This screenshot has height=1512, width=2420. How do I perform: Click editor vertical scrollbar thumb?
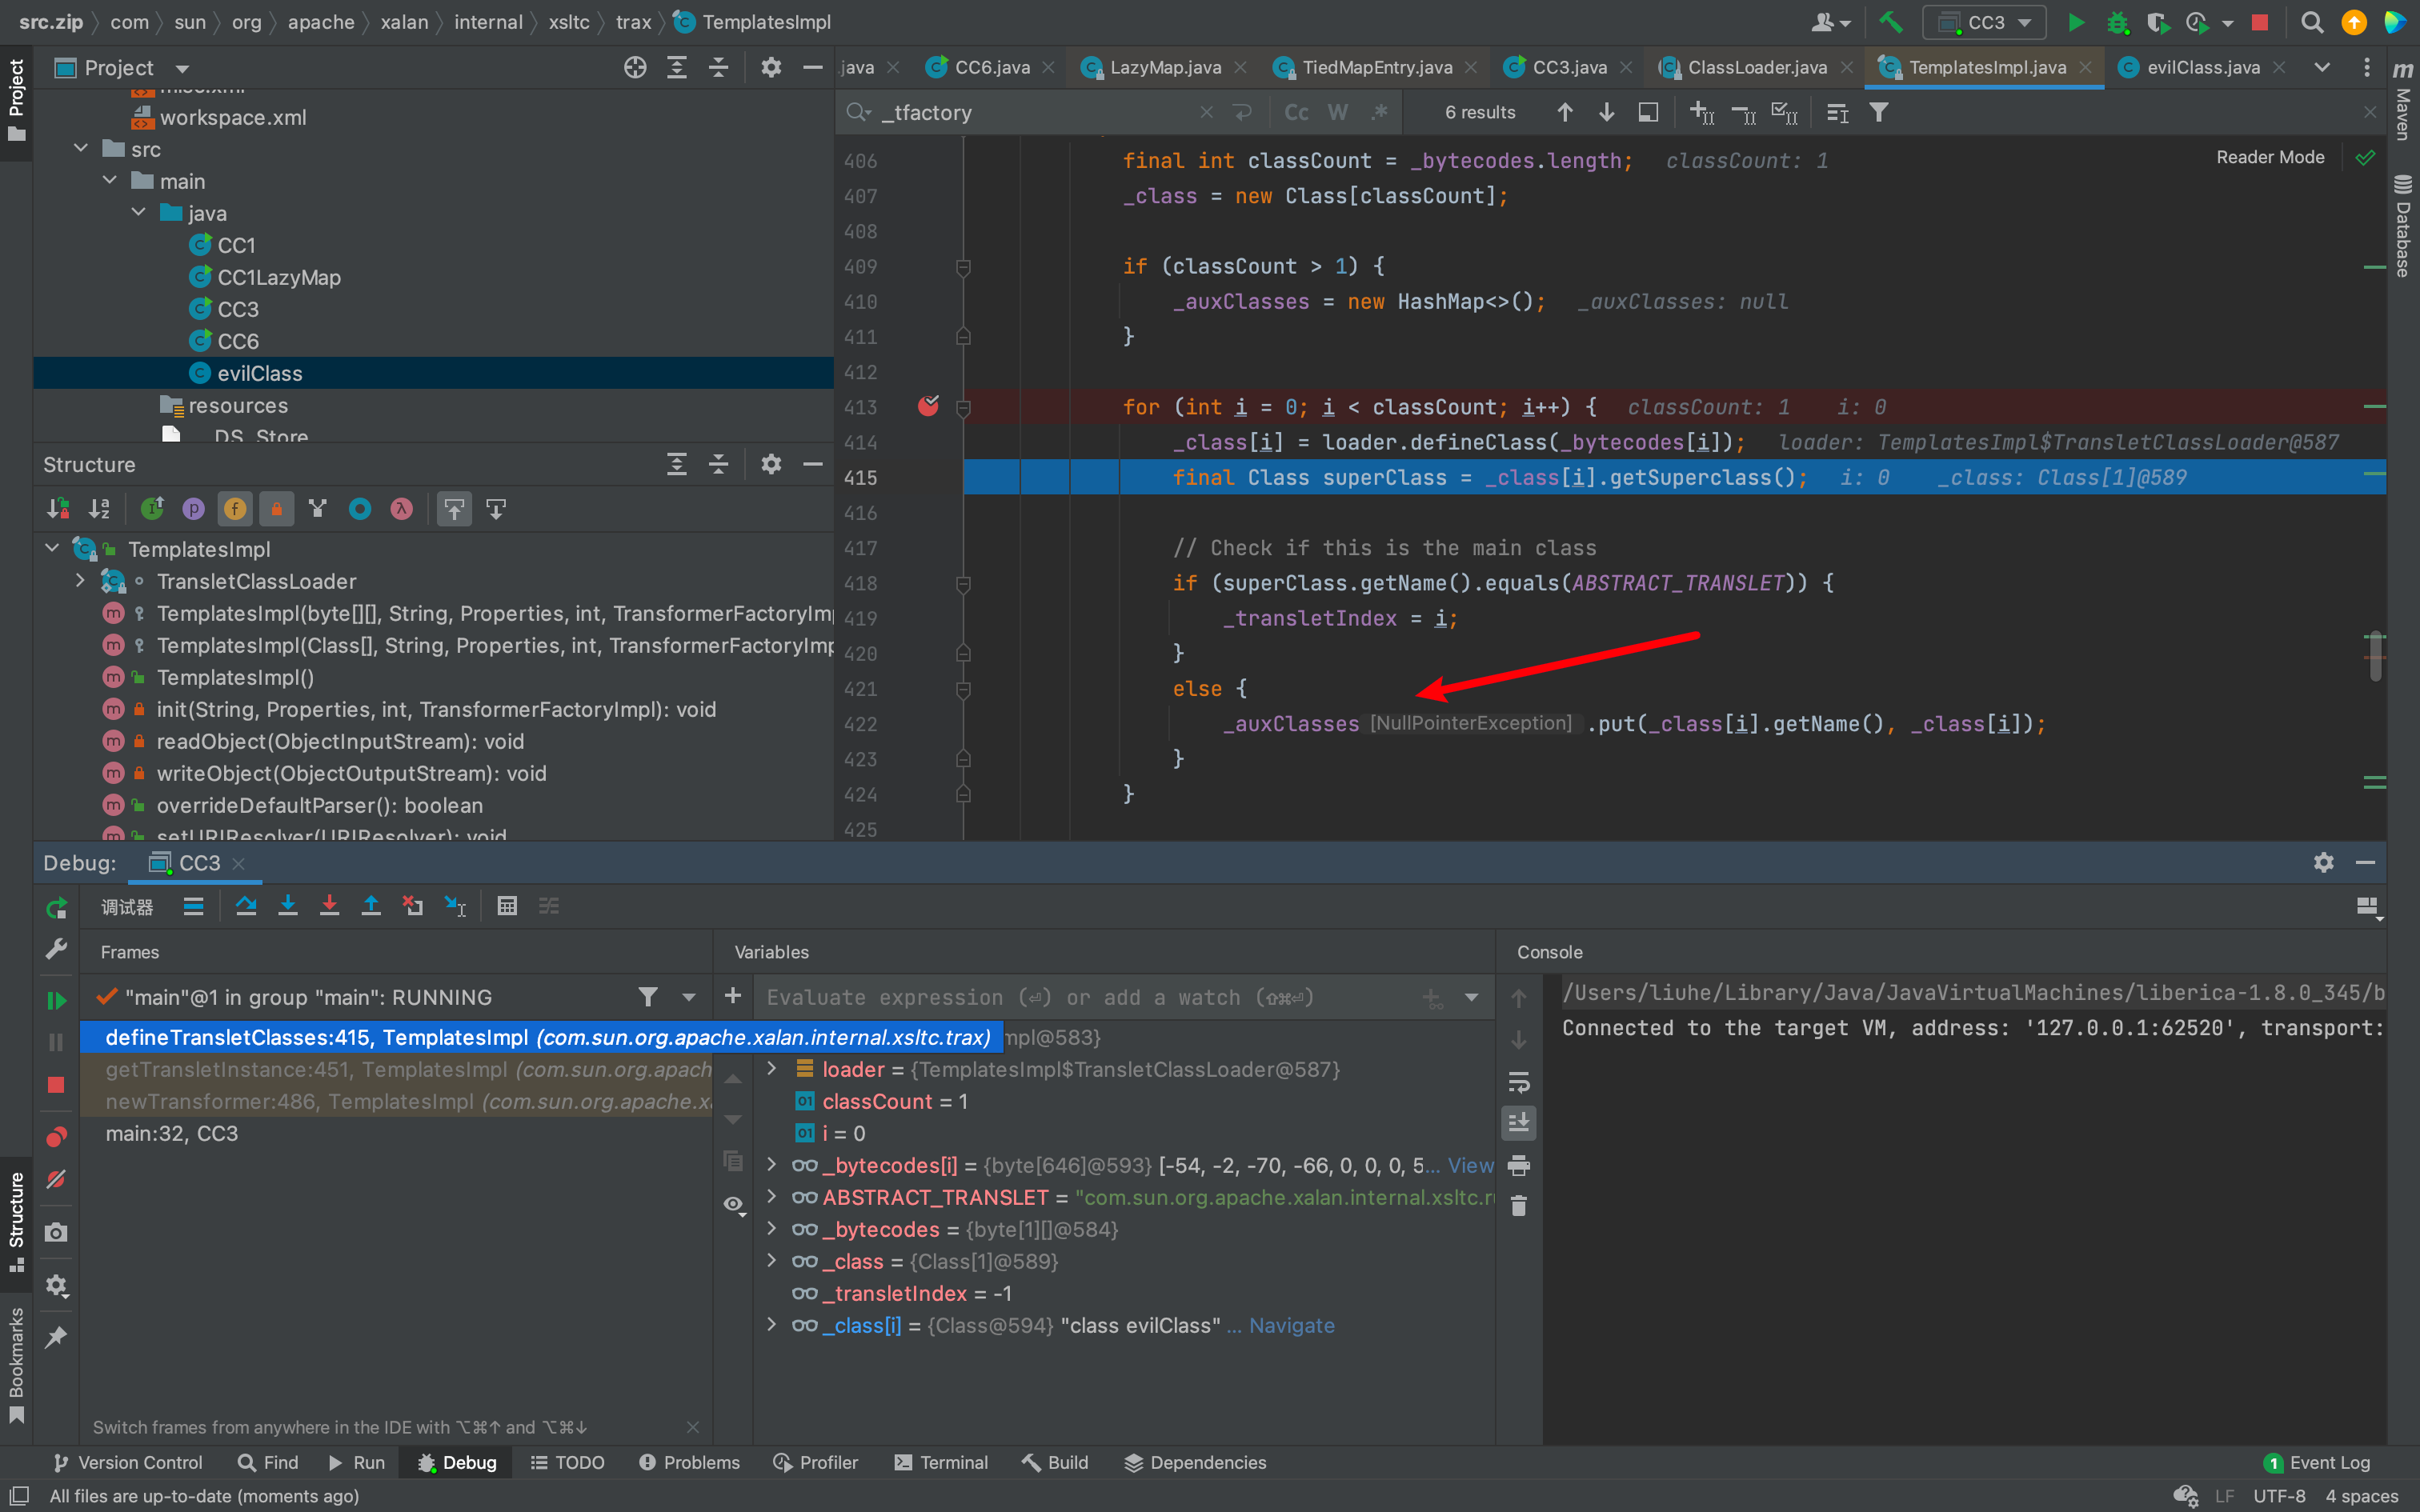pos(2376,657)
